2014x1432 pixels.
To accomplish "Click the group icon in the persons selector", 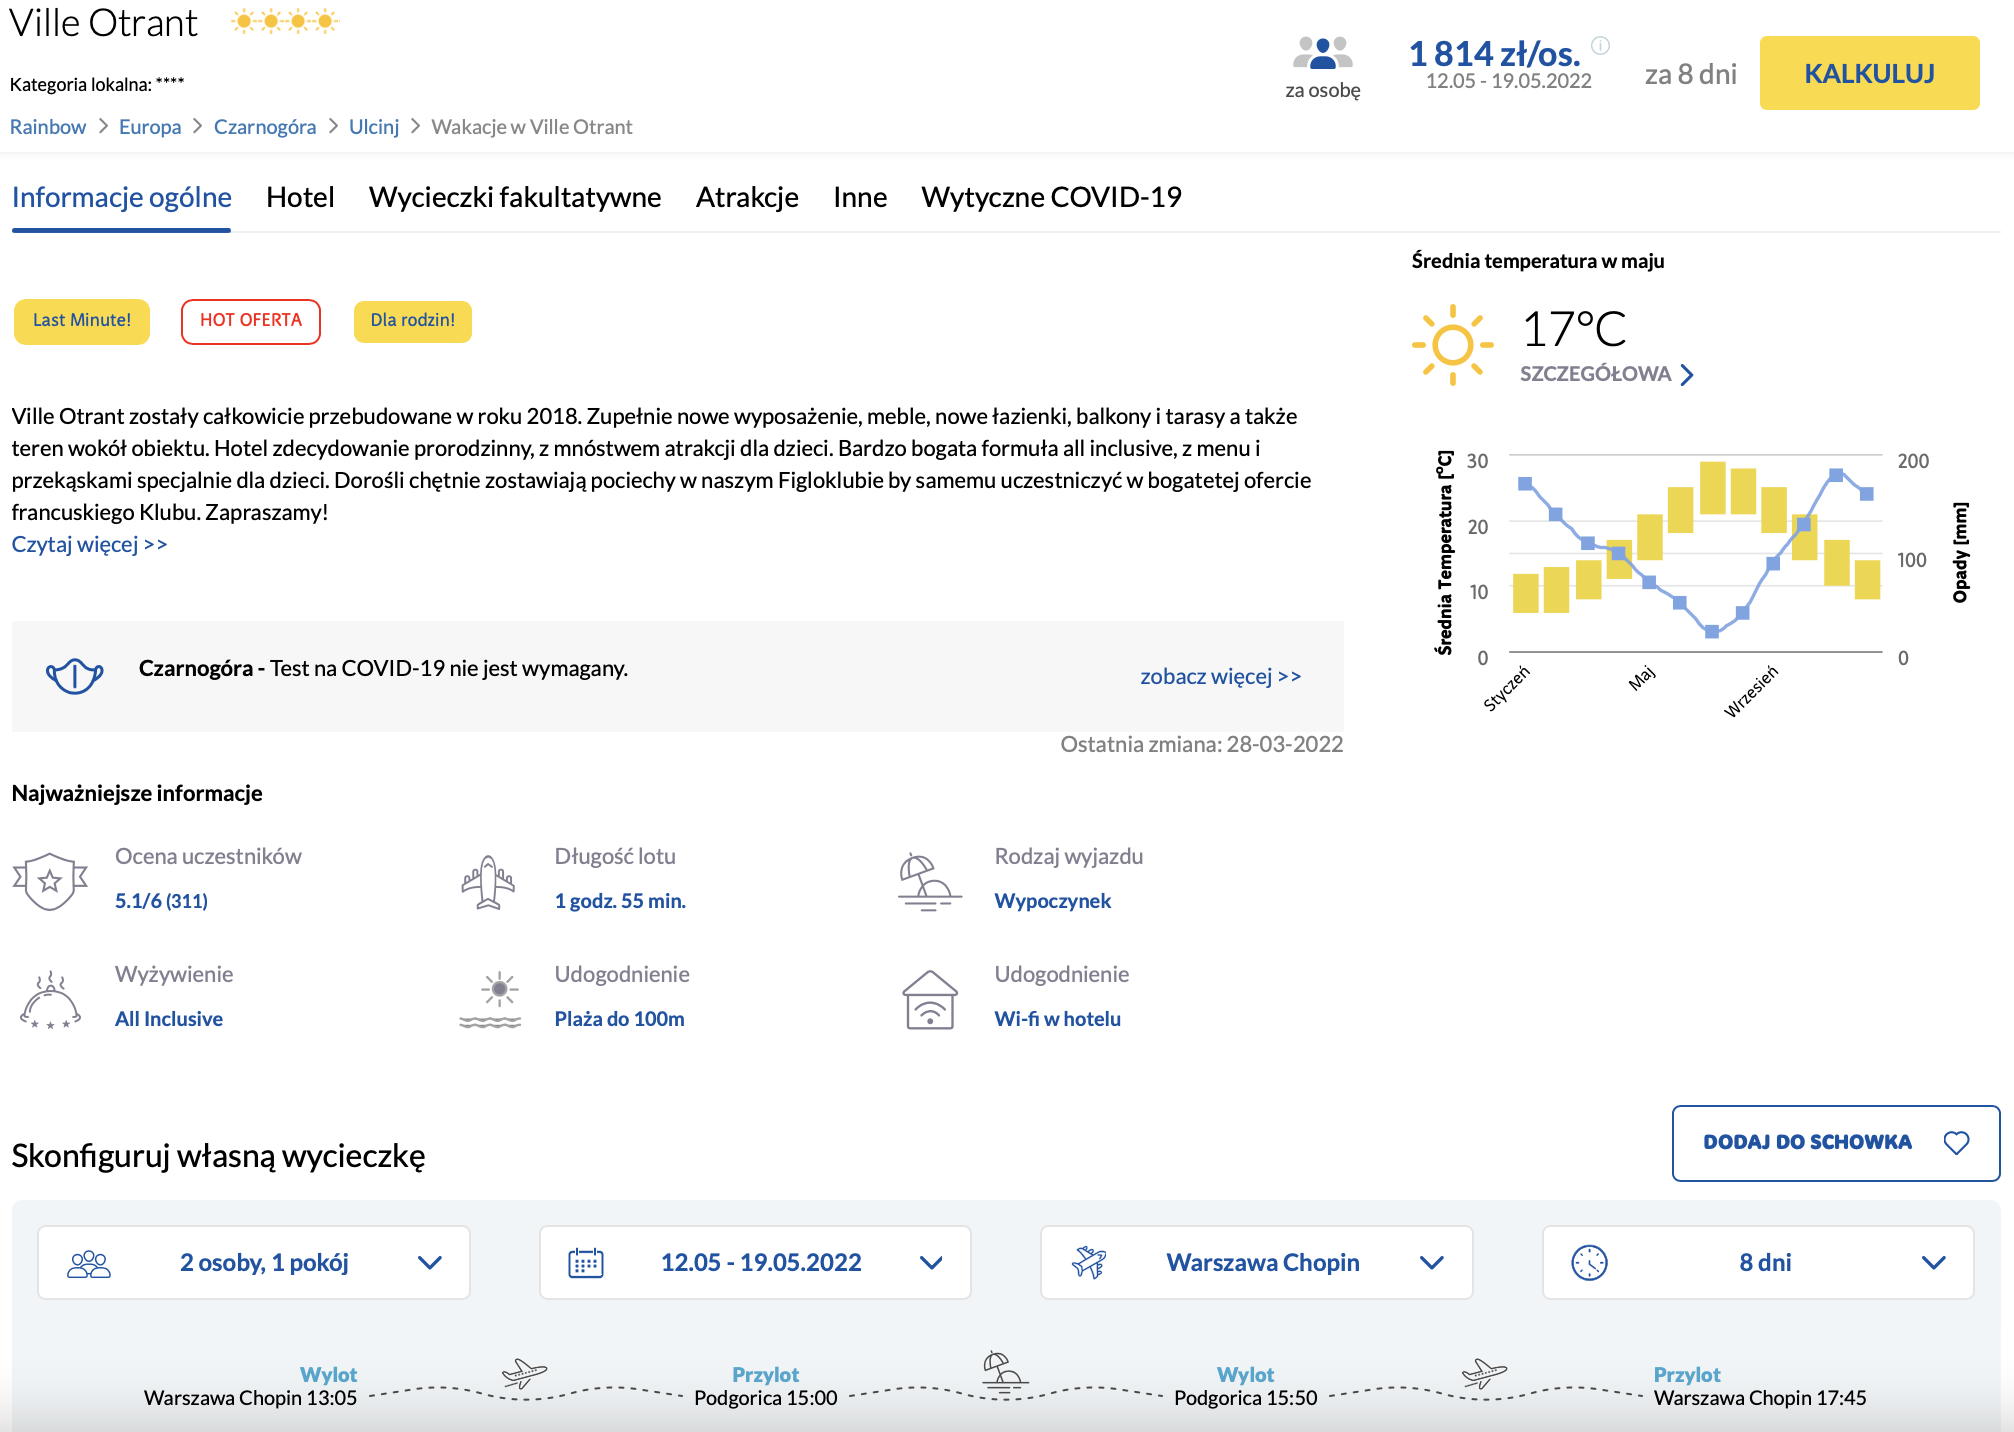I will click(89, 1263).
